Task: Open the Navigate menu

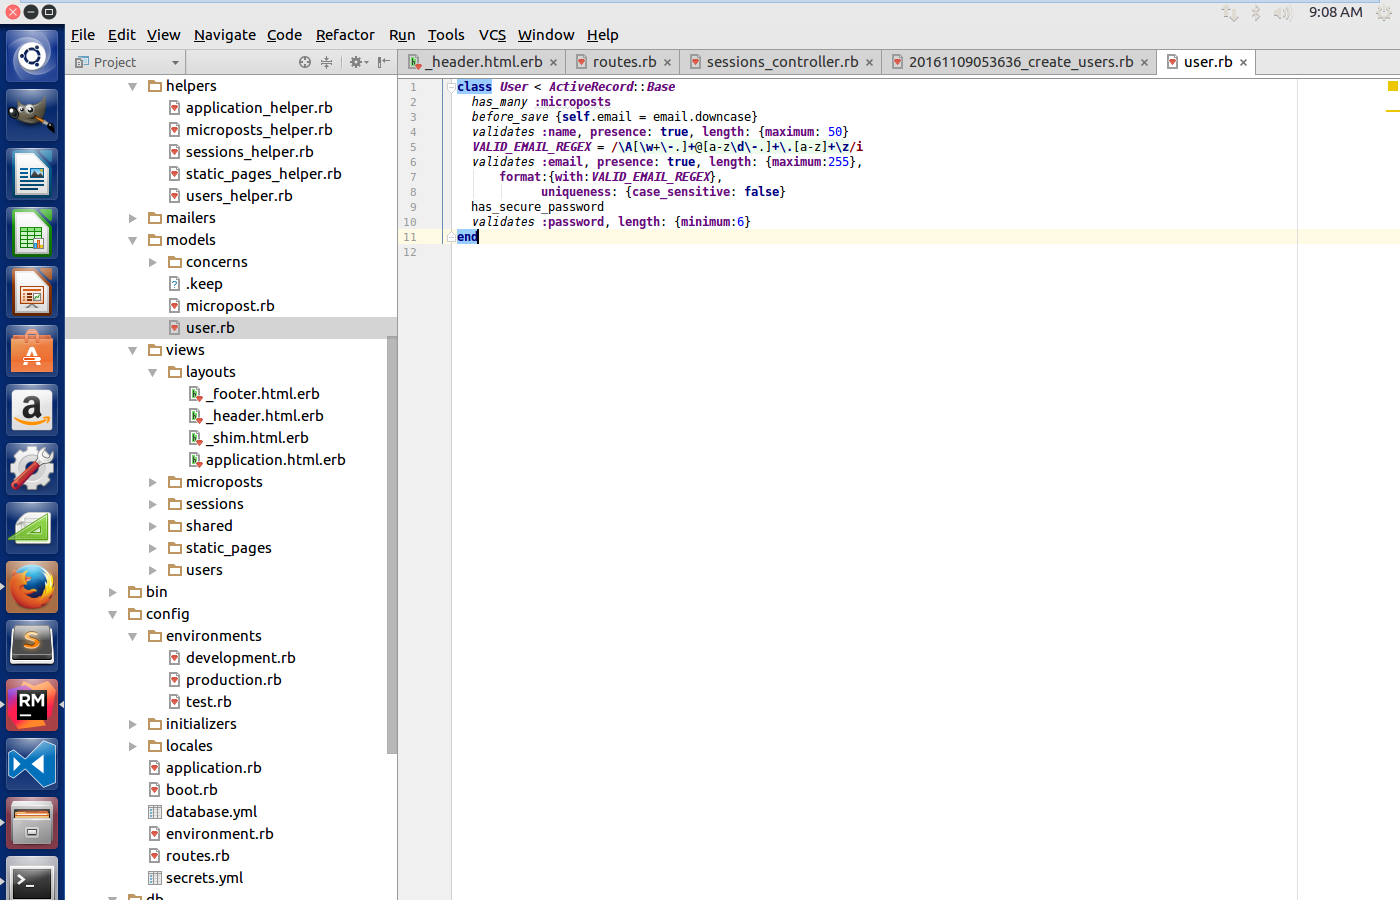Action: point(225,34)
